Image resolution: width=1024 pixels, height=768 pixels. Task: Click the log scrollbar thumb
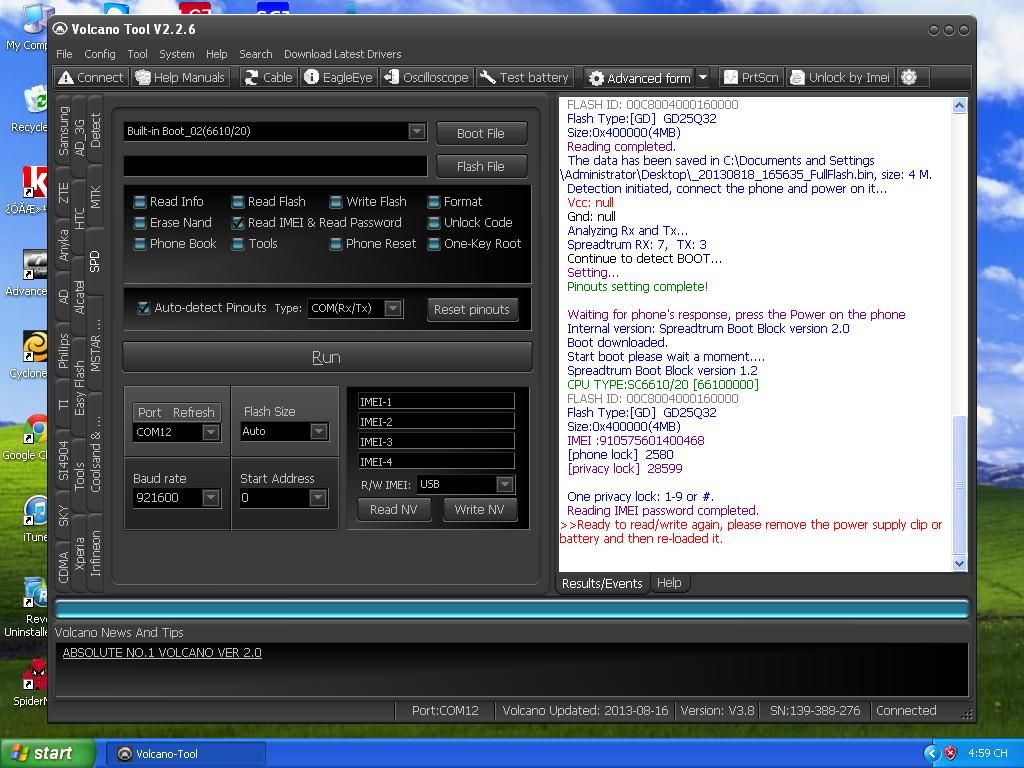pos(959,484)
